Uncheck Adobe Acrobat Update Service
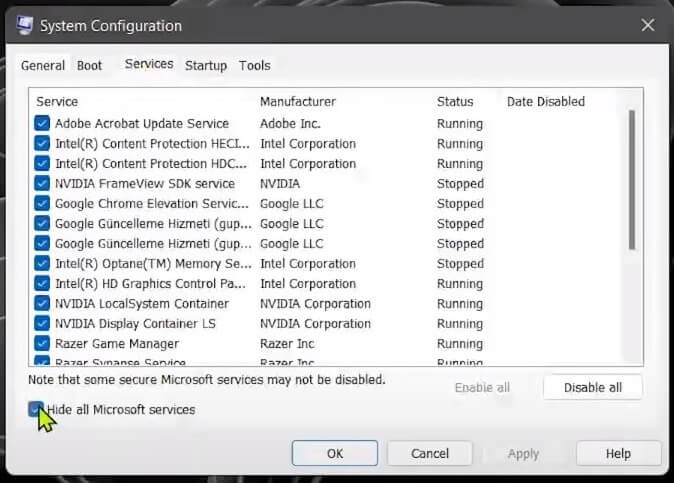674x483 pixels. tap(42, 123)
